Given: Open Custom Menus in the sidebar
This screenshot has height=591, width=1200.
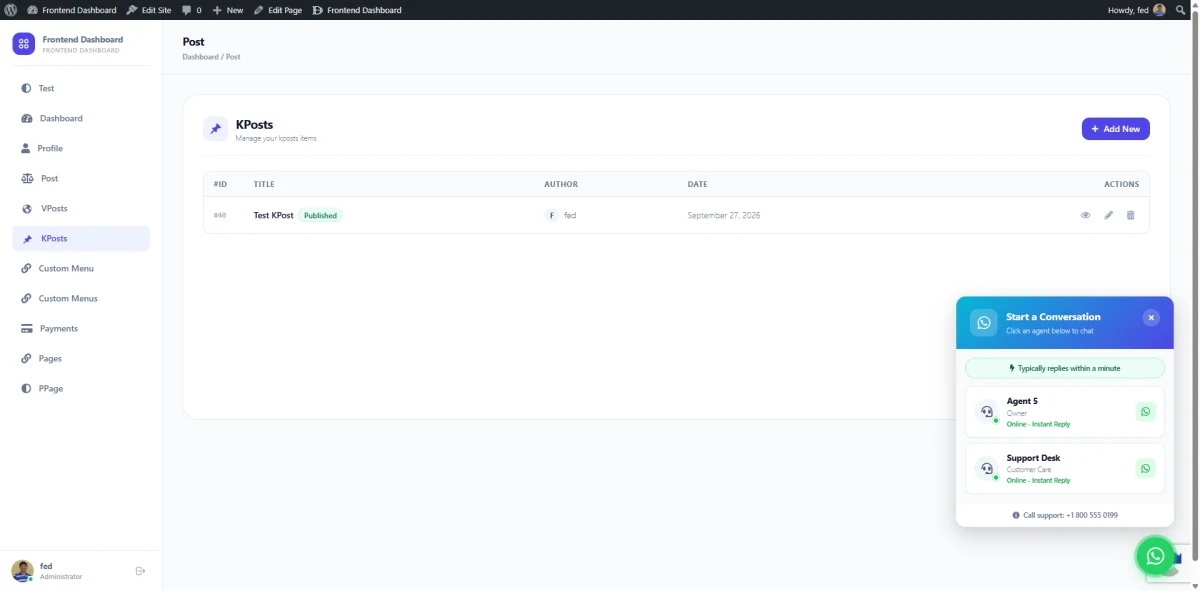Looking at the screenshot, I should click(x=81, y=298).
